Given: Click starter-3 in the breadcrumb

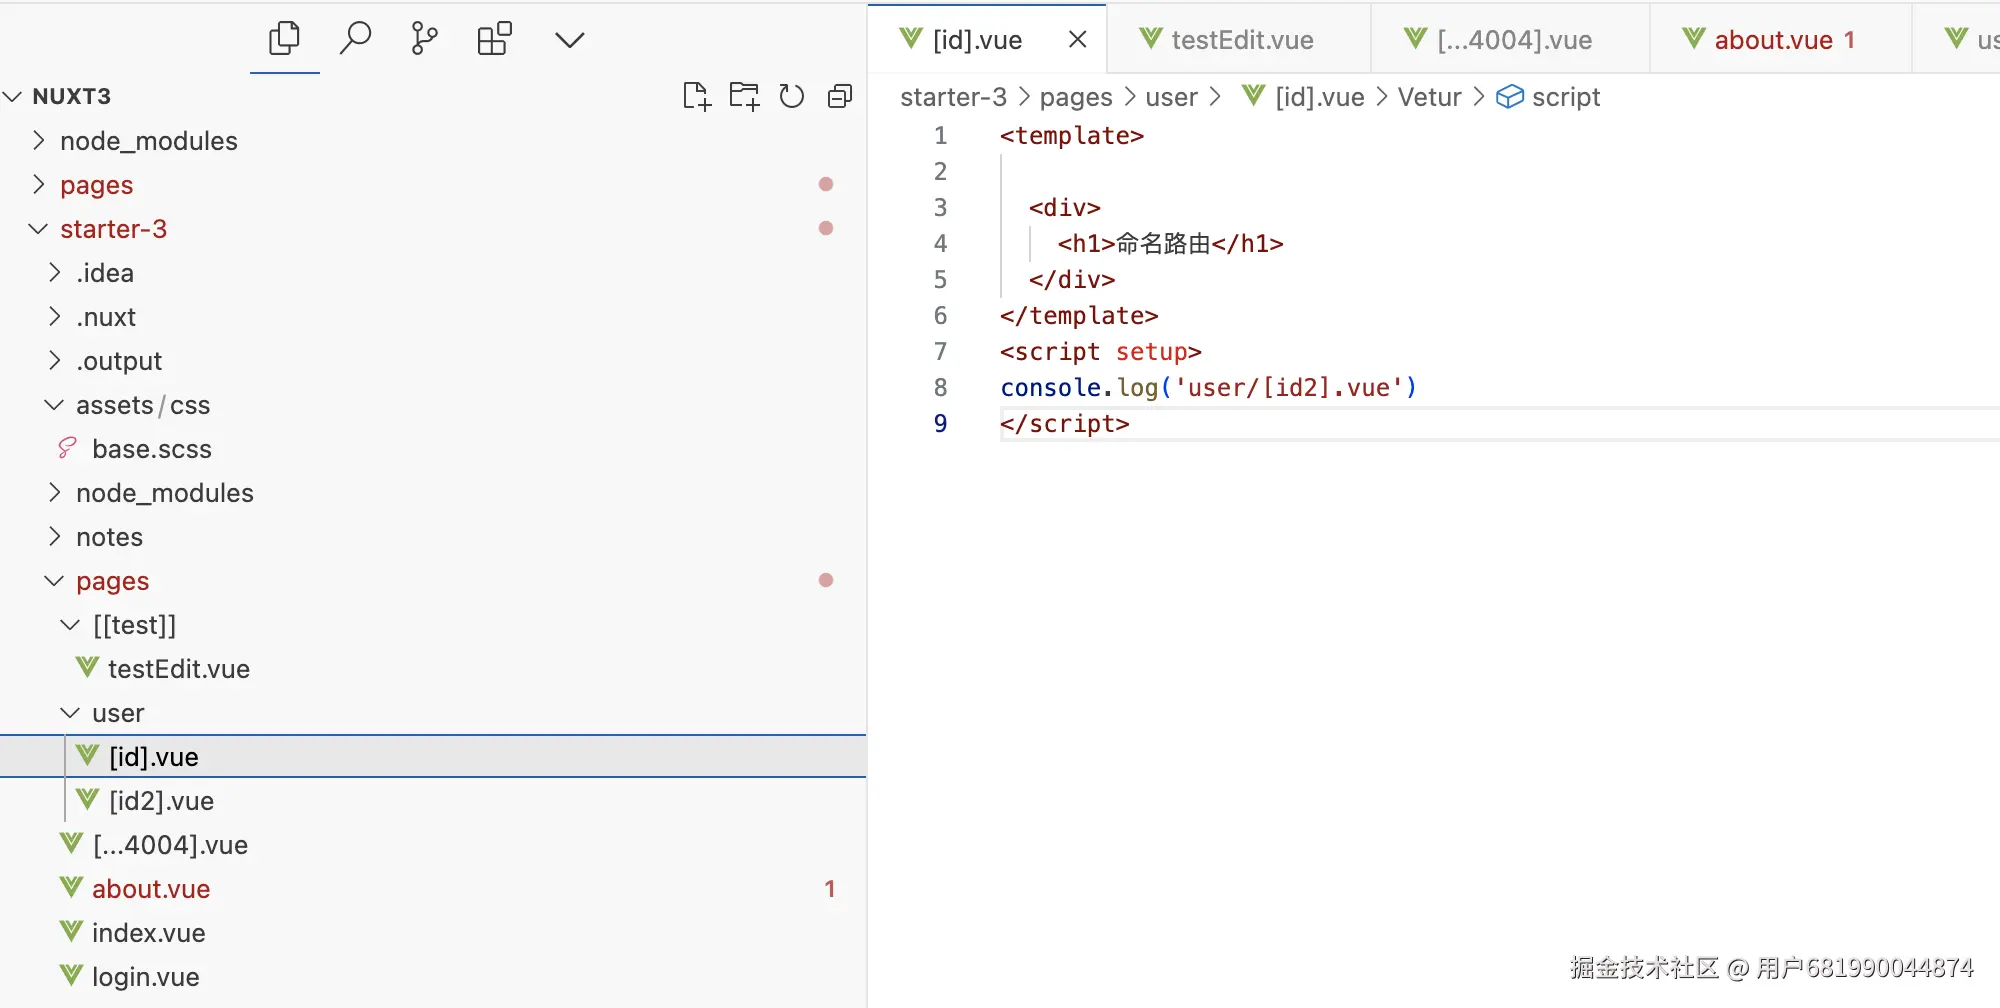Looking at the screenshot, I should (x=953, y=97).
